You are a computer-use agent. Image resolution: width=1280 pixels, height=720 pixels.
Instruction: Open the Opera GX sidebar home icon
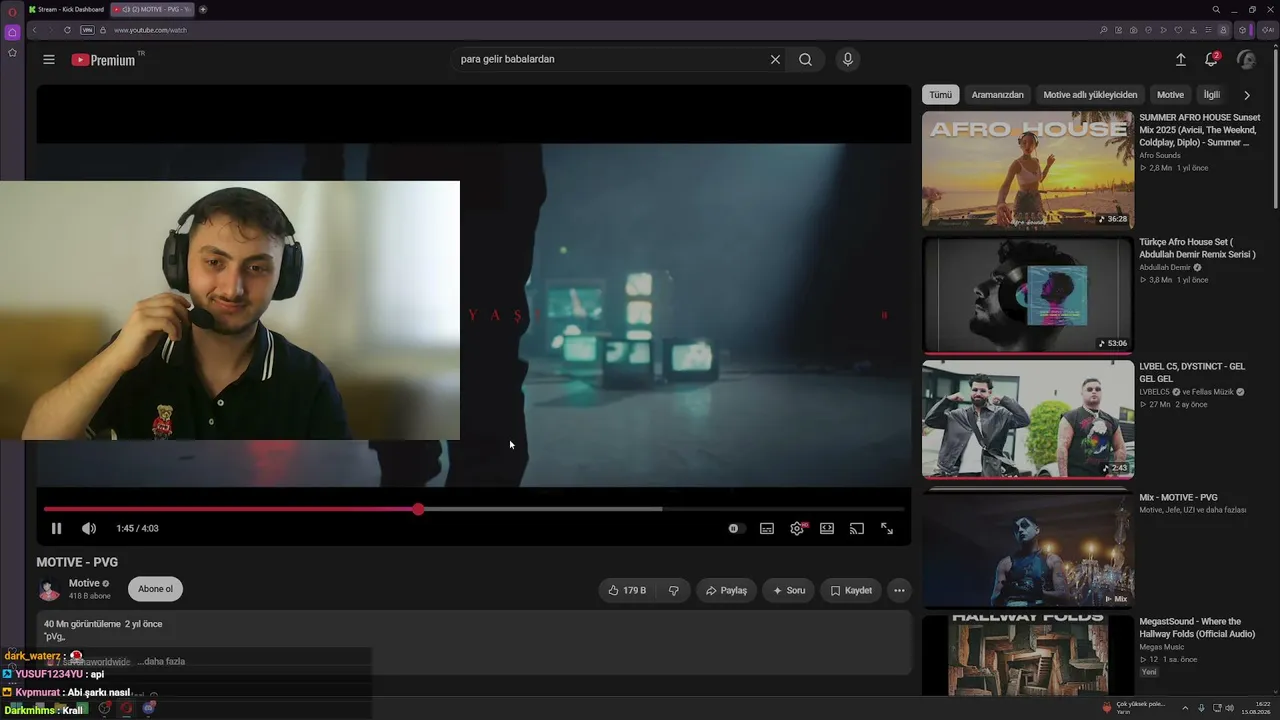pyautogui.click(x=12, y=32)
